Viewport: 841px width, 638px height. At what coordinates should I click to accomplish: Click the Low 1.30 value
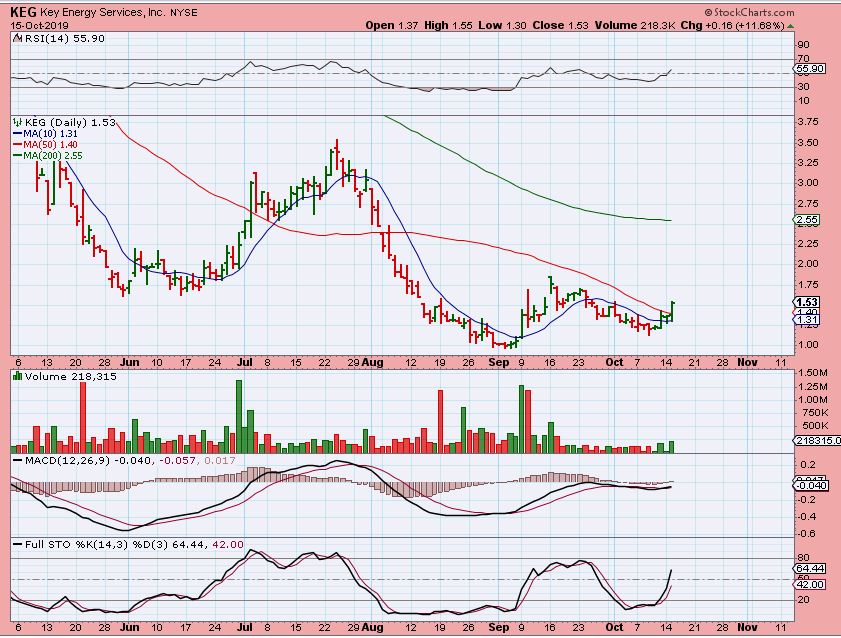pos(502,25)
